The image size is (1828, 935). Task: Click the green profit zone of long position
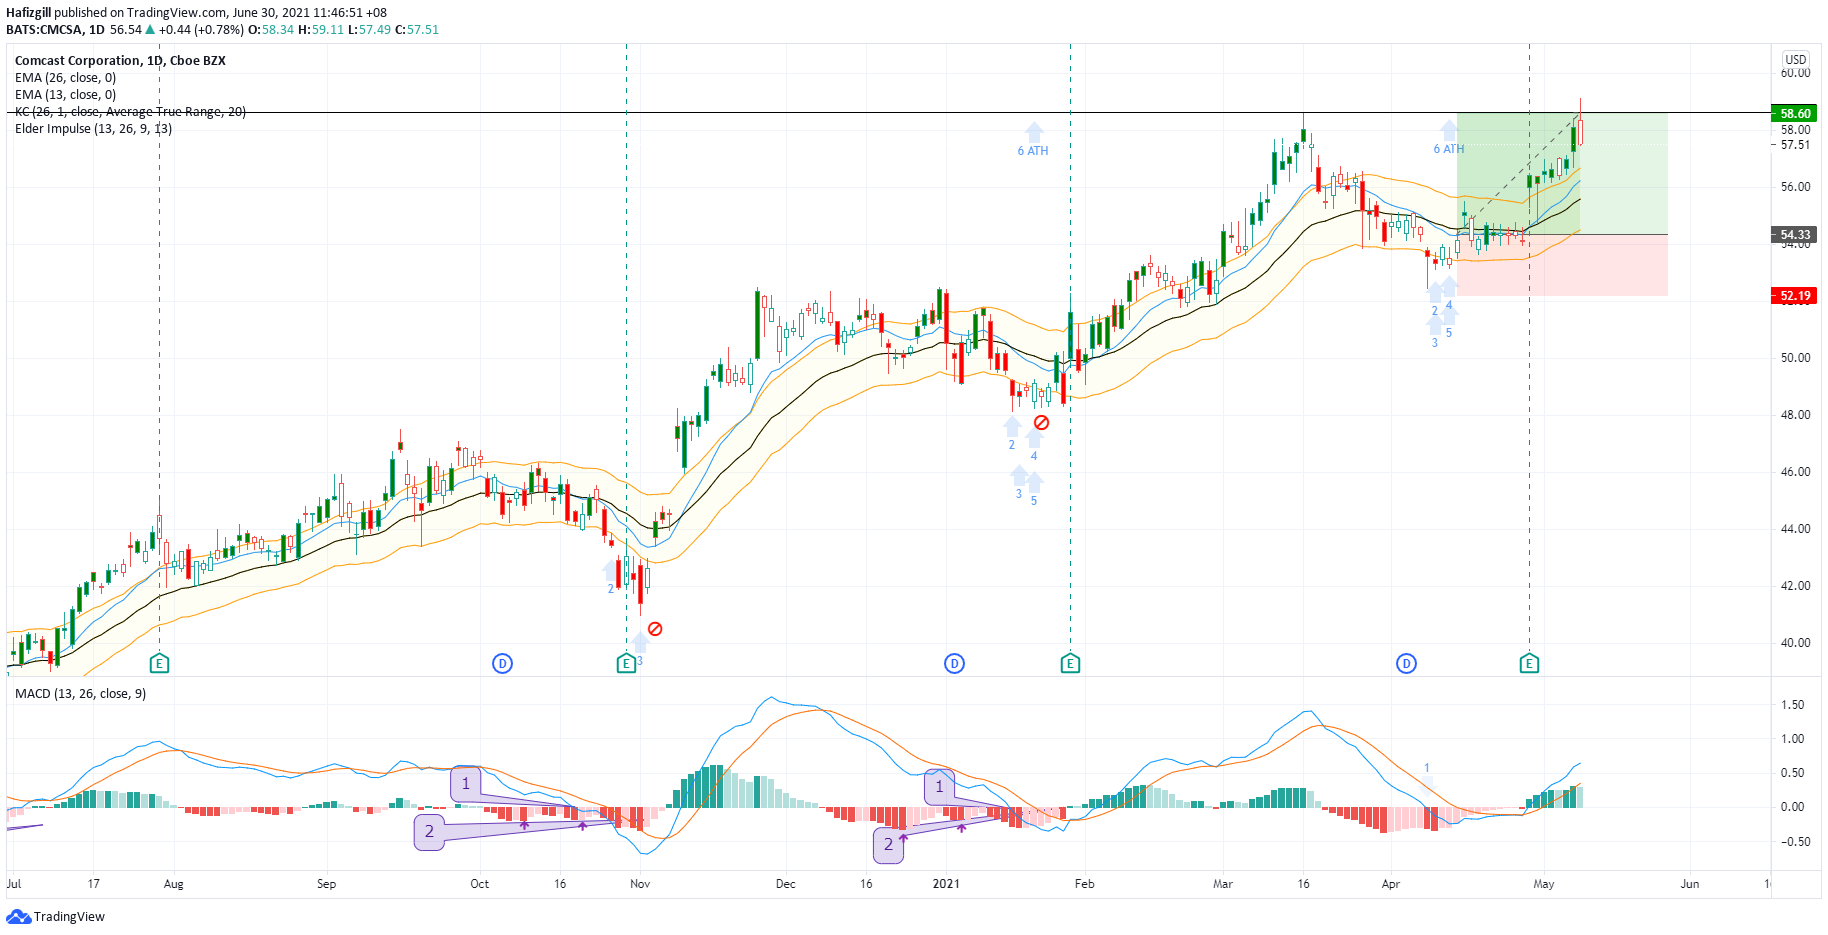1562,173
